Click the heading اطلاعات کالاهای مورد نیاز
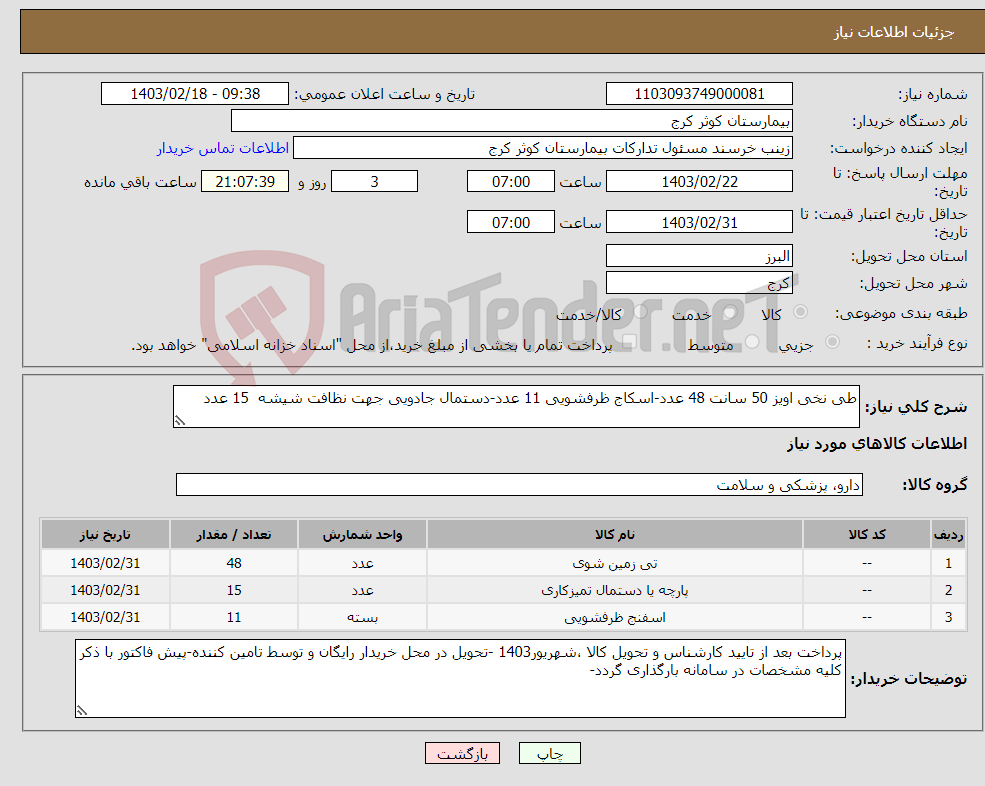 [x=877, y=444]
